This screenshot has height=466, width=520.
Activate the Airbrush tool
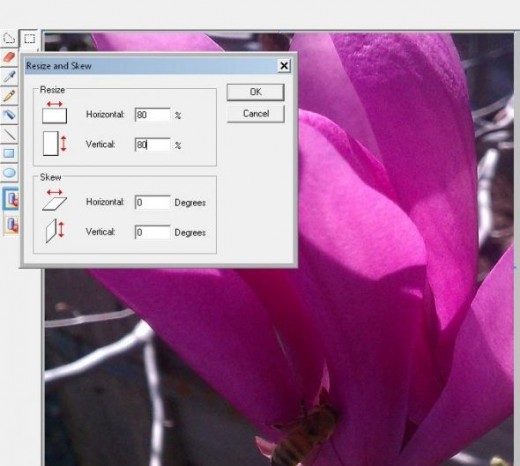coord(9,115)
